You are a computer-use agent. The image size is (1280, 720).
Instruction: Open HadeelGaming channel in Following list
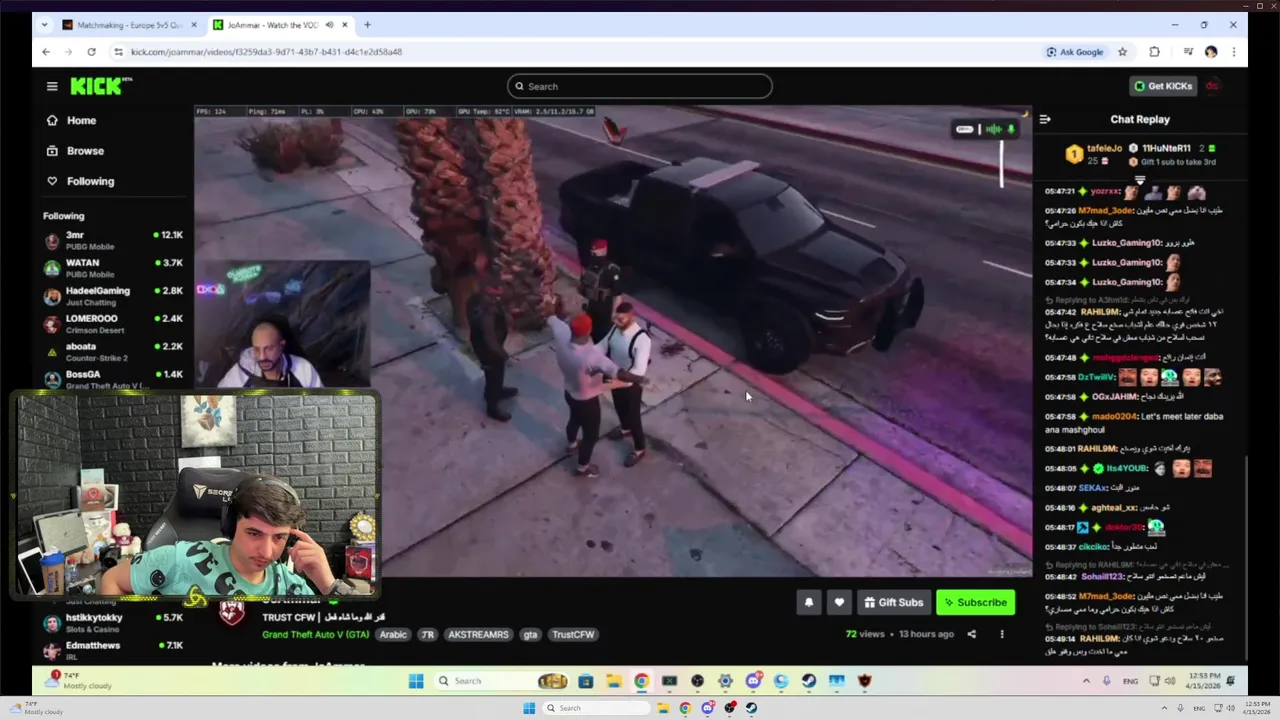[x=113, y=295]
